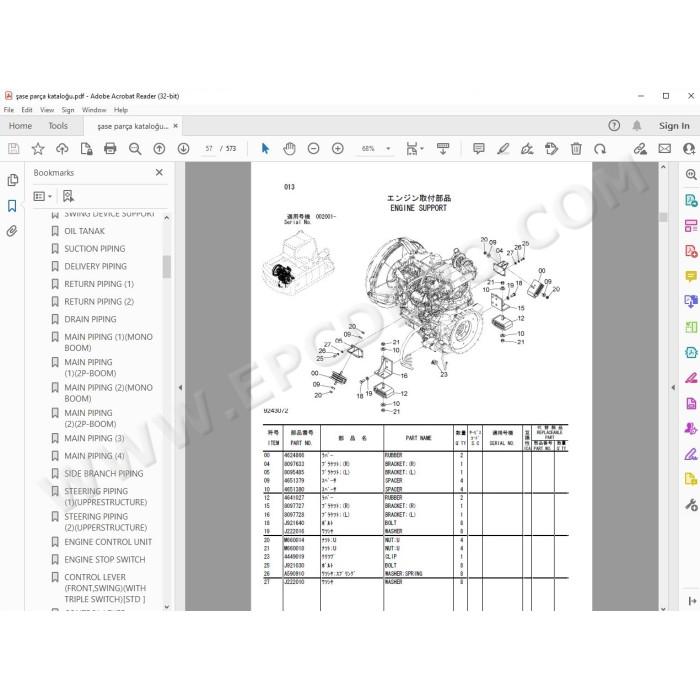Open the Sign menu
Viewport: 700px width, 700px height.
point(68,110)
